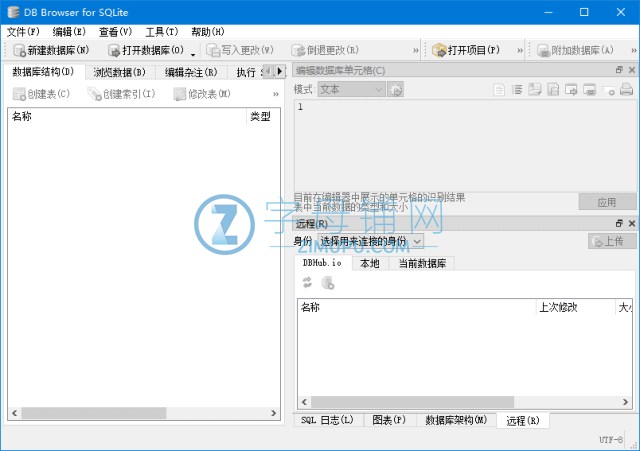640x451 pixels.
Task: Expand toolbar overflow chevron after 倒退更改
Action: coord(416,51)
